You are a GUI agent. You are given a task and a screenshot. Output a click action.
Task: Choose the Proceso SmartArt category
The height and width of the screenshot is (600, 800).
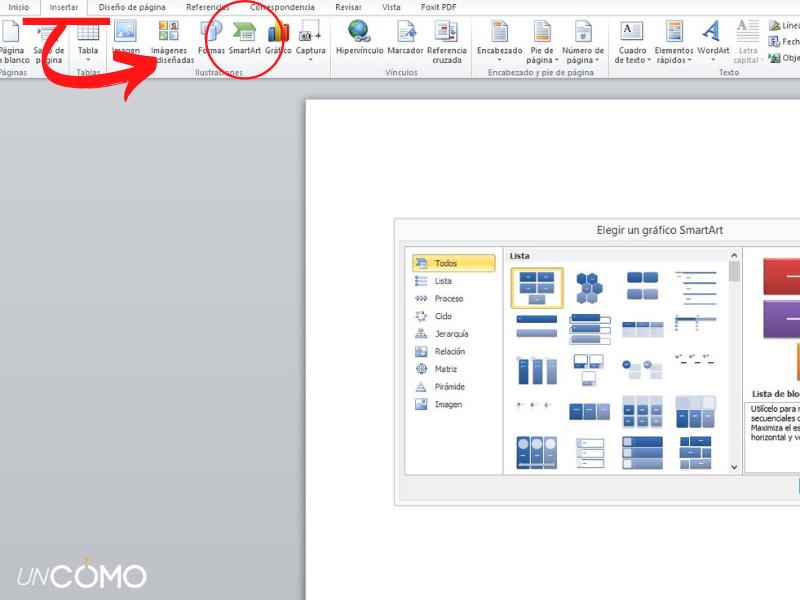[449, 299]
